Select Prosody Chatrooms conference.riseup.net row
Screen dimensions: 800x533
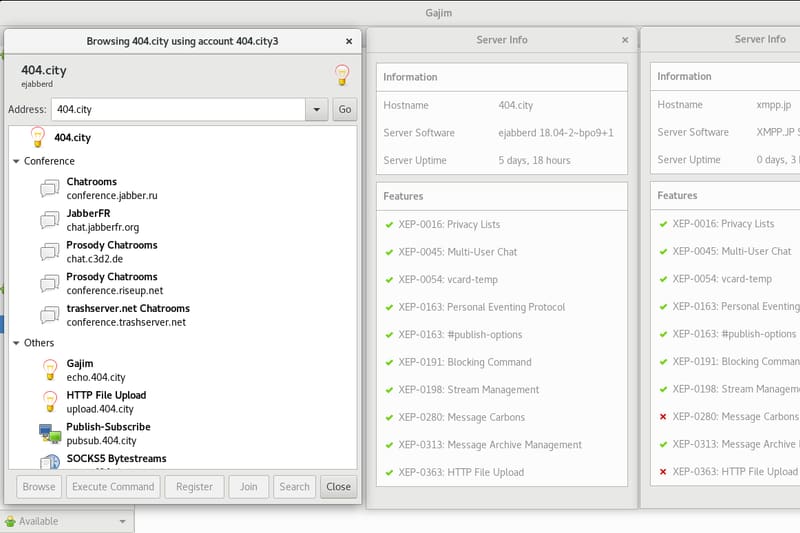pos(183,283)
